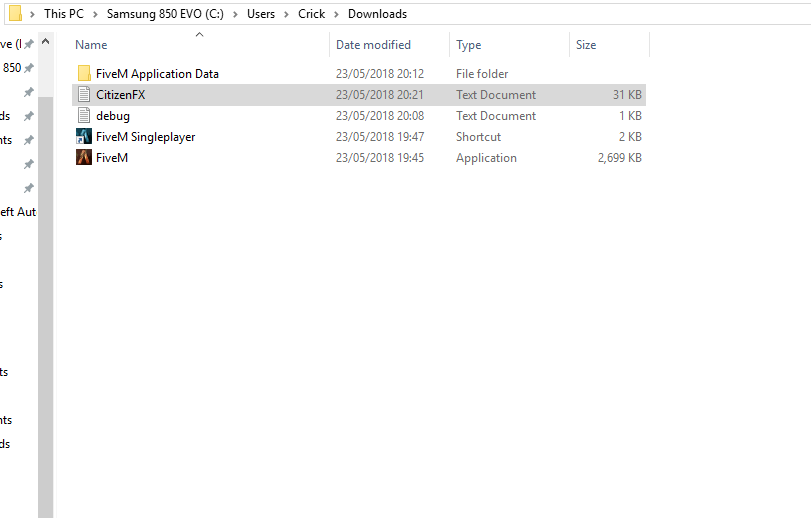Navigate to Crick breadcrumb

[x=311, y=14]
